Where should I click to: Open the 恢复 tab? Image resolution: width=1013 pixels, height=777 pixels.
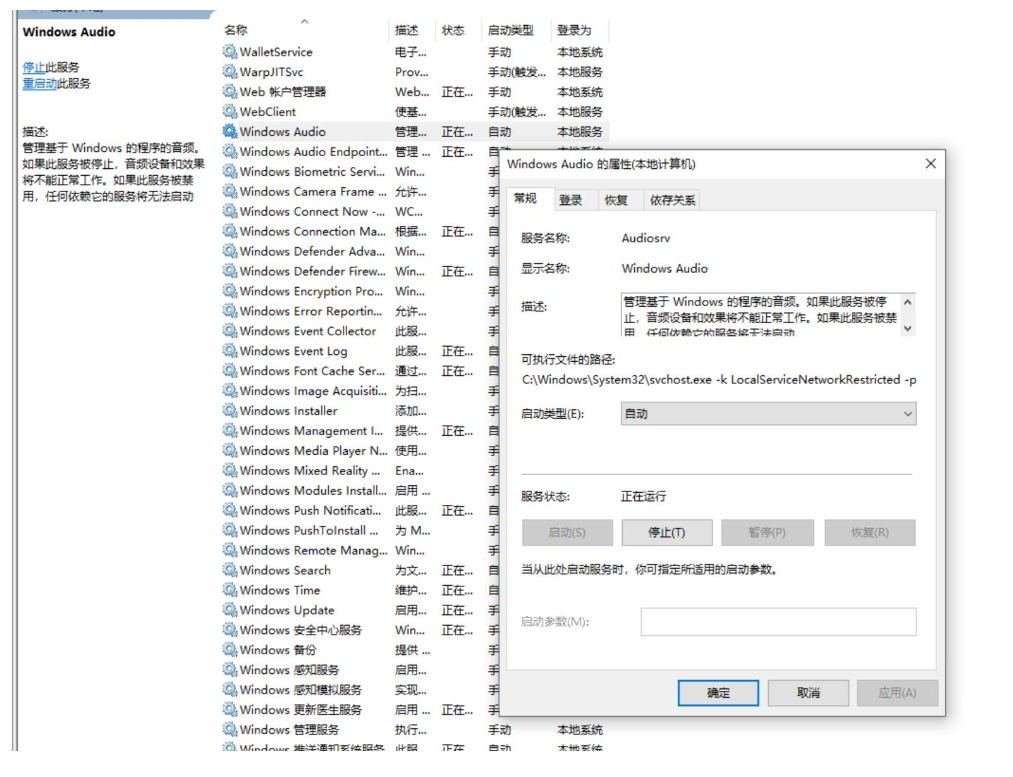pyautogui.click(x=616, y=200)
